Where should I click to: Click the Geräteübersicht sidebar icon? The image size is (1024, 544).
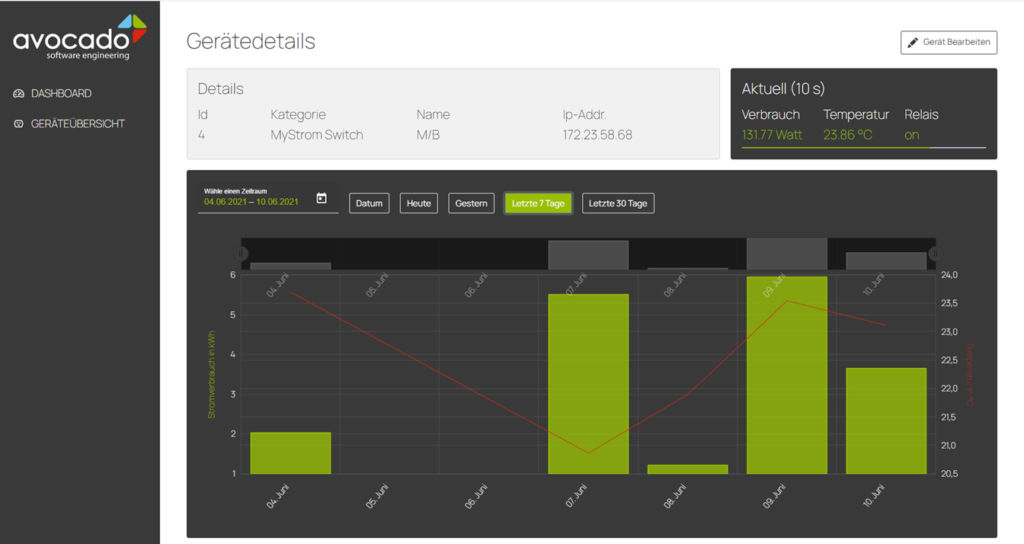pos(19,124)
